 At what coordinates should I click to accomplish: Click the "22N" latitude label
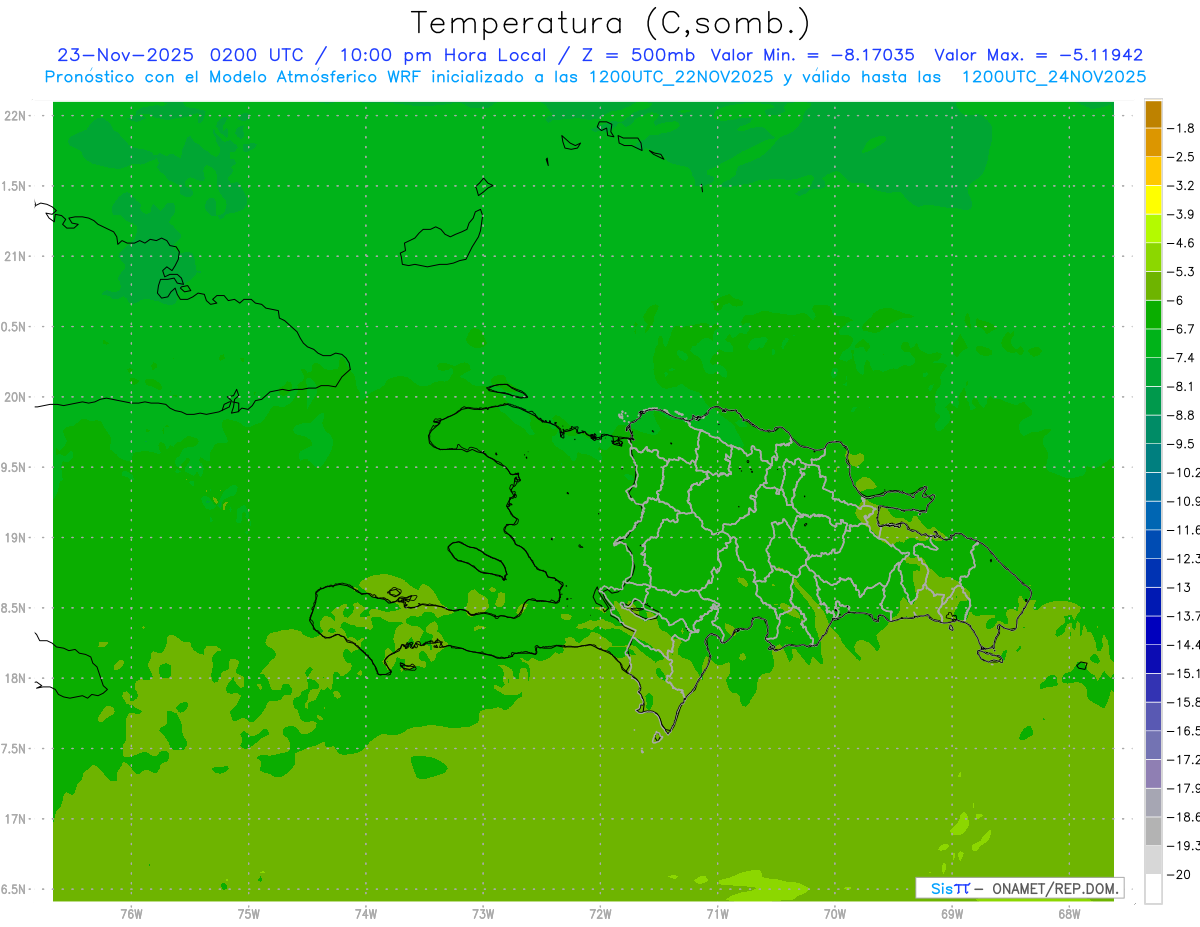click(15, 116)
